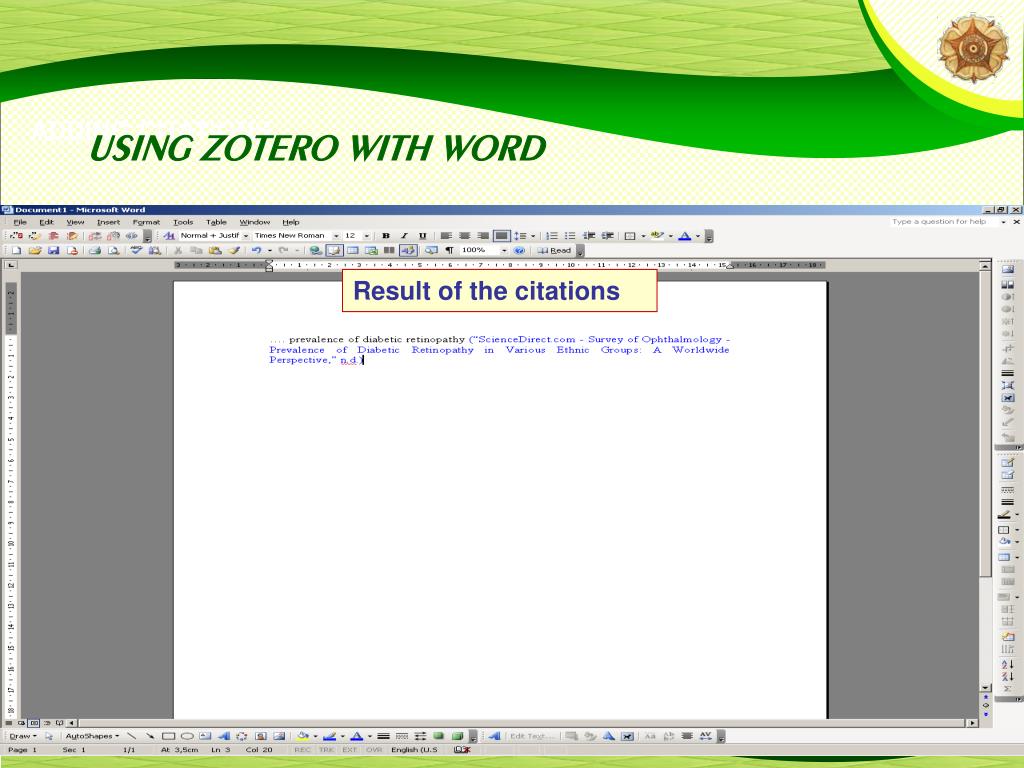This screenshot has width=1024, height=768.
Task: Expand the Highlight color dropdown arrow
Action: [x=671, y=236]
